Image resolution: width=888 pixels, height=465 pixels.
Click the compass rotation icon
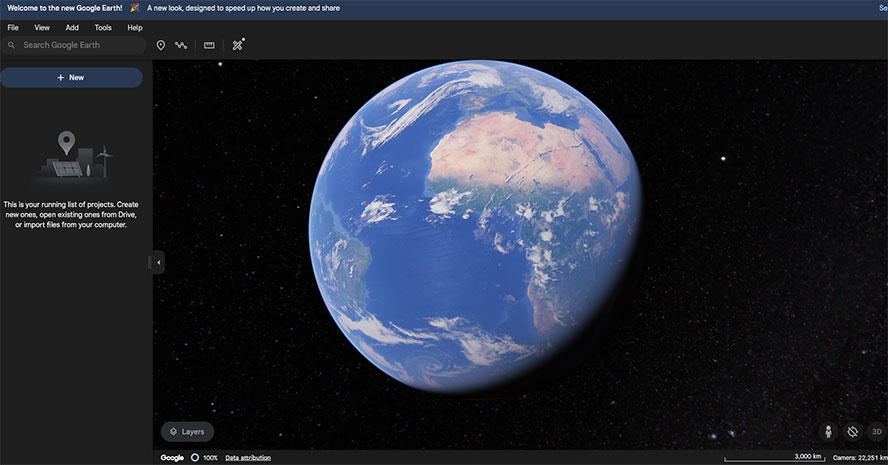pos(852,432)
